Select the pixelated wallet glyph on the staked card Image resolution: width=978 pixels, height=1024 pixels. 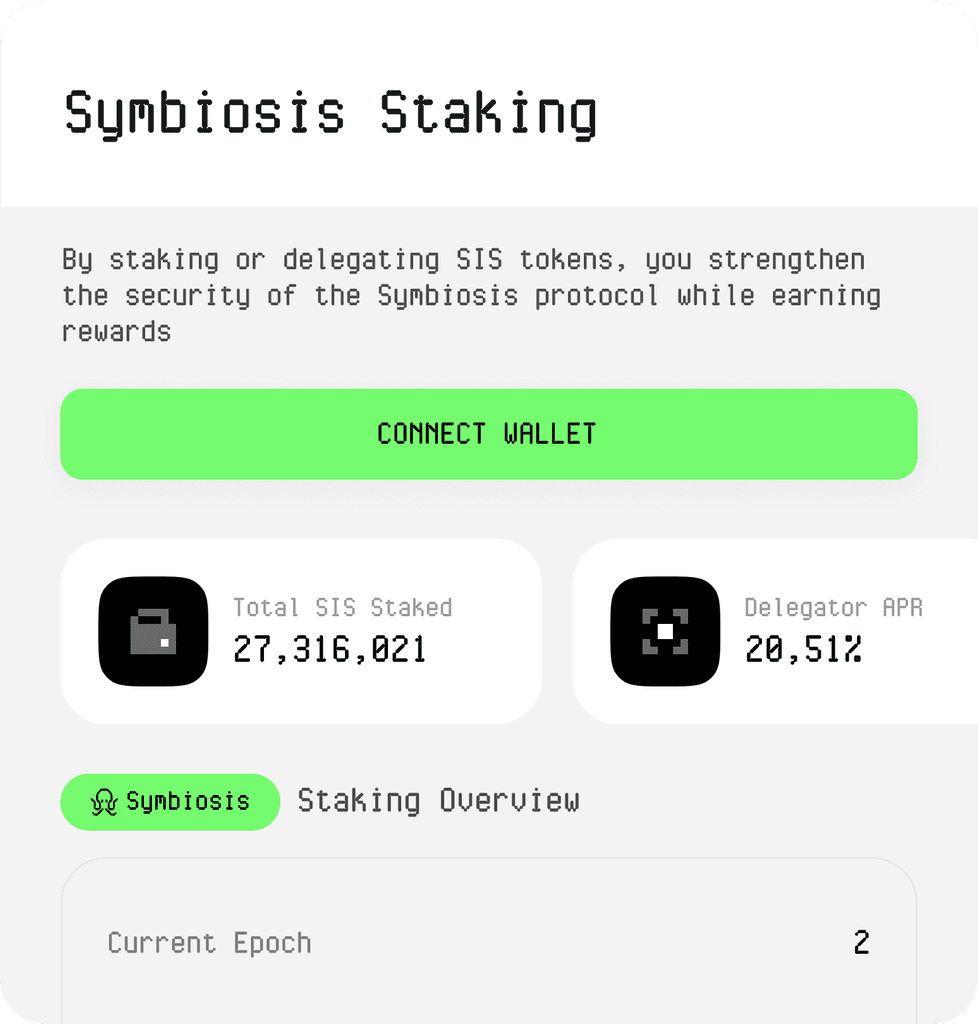pyautogui.click(x=152, y=631)
